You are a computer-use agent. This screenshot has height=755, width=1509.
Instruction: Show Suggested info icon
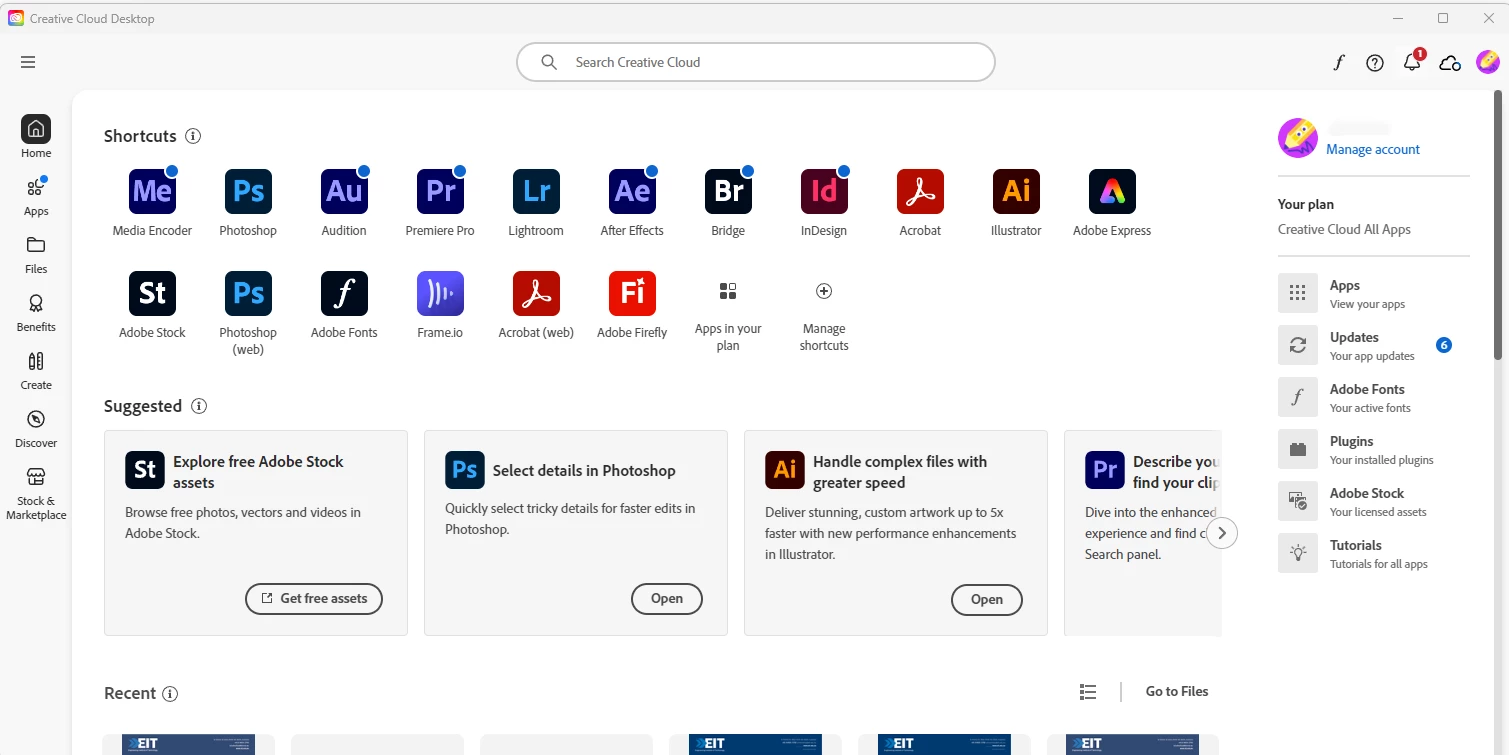pyautogui.click(x=199, y=406)
